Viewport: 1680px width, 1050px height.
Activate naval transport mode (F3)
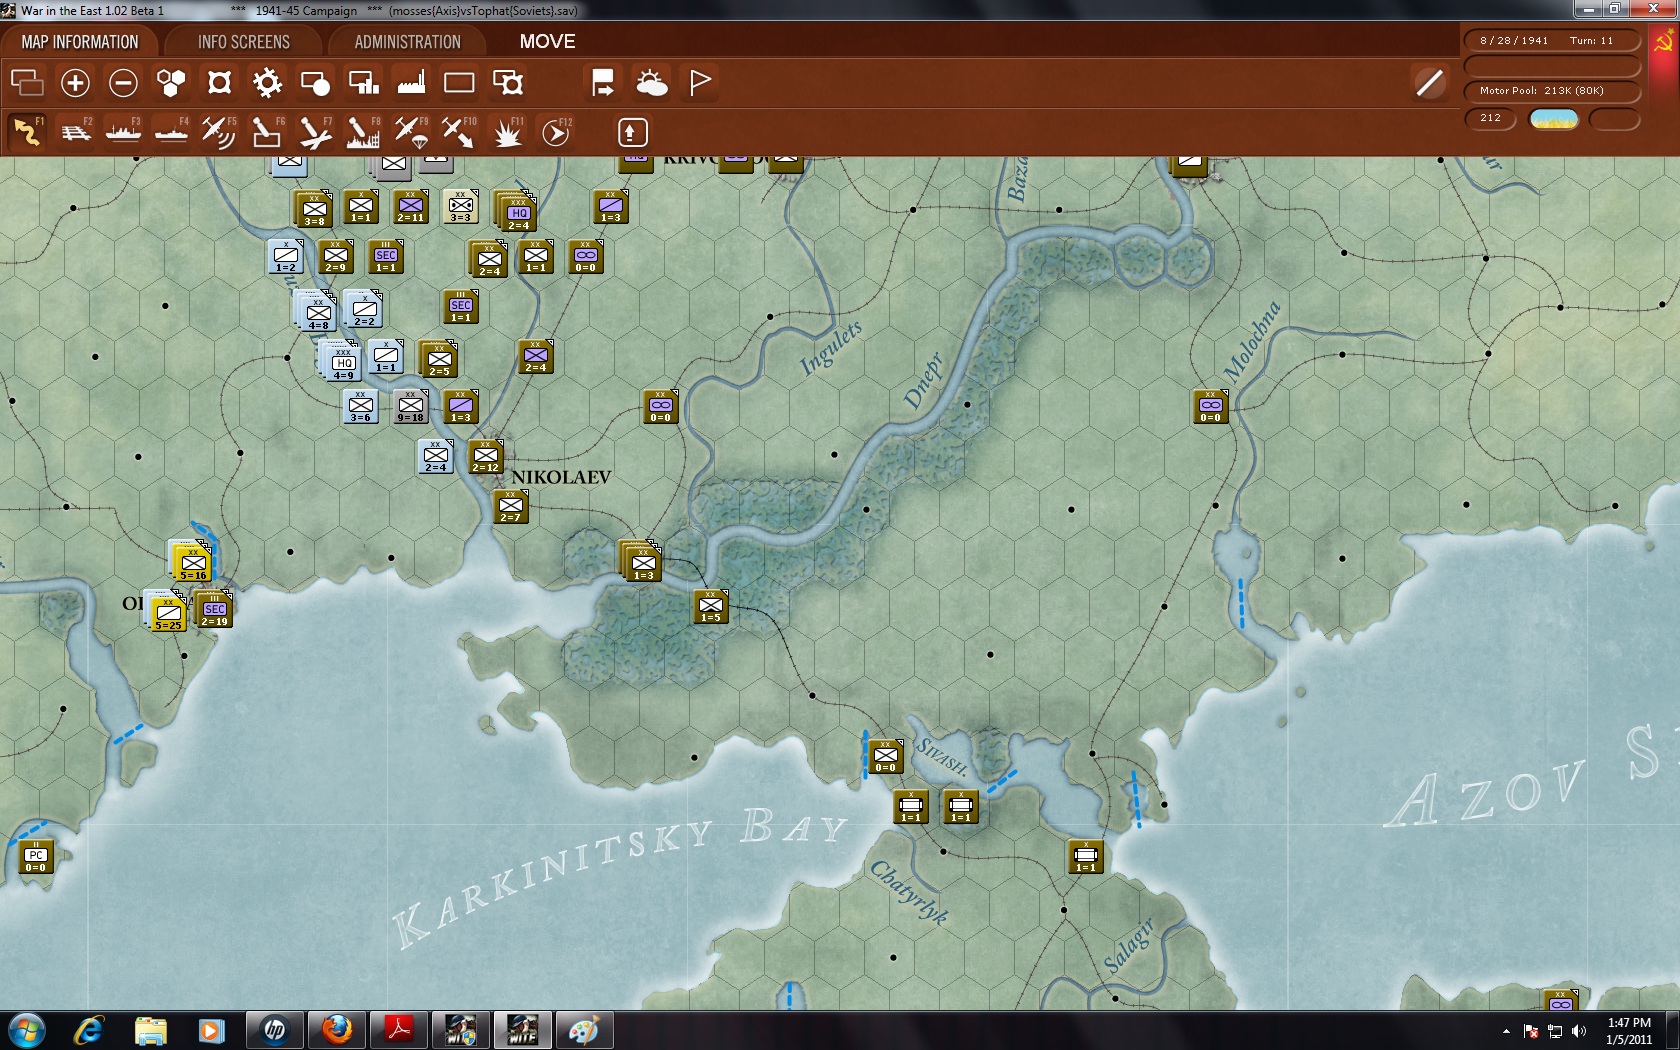pyautogui.click(x=123, y=131)
